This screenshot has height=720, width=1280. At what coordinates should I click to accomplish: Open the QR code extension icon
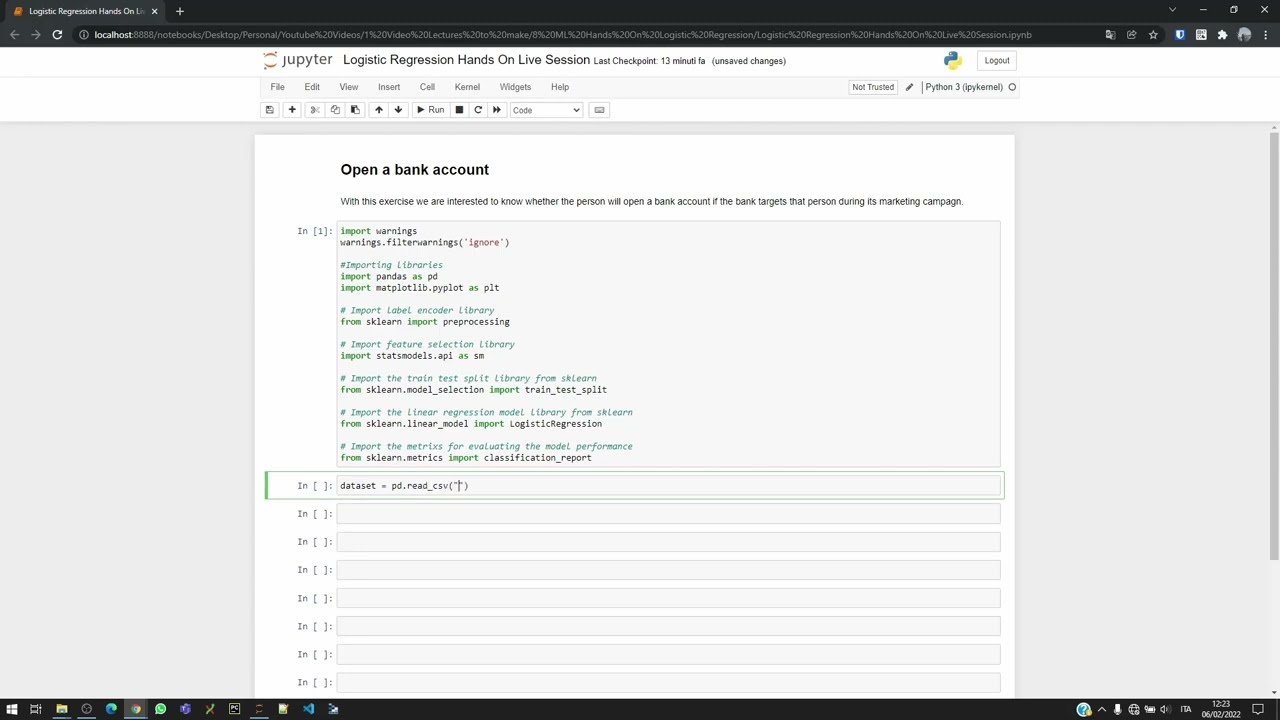[x=1201, y=35]
